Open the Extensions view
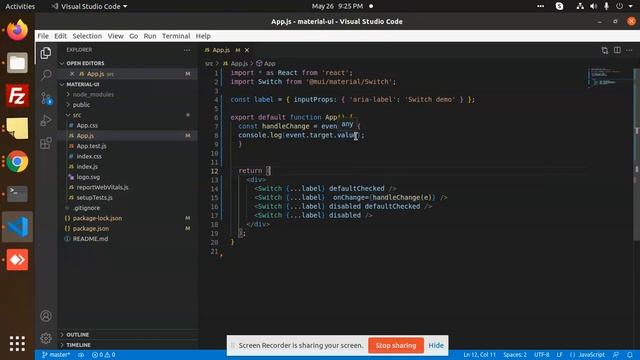 (x=46, y=143)
